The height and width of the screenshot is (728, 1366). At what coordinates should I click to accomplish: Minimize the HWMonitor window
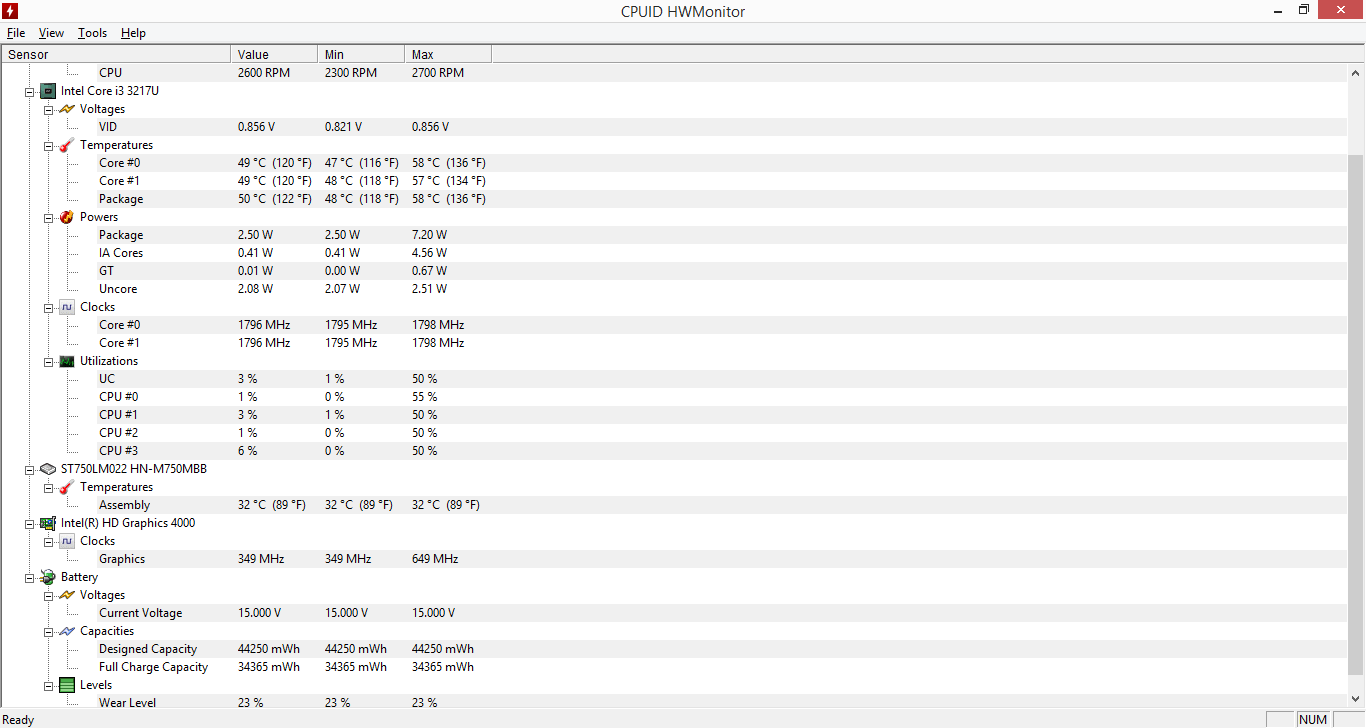click(x=1280, y=10)
